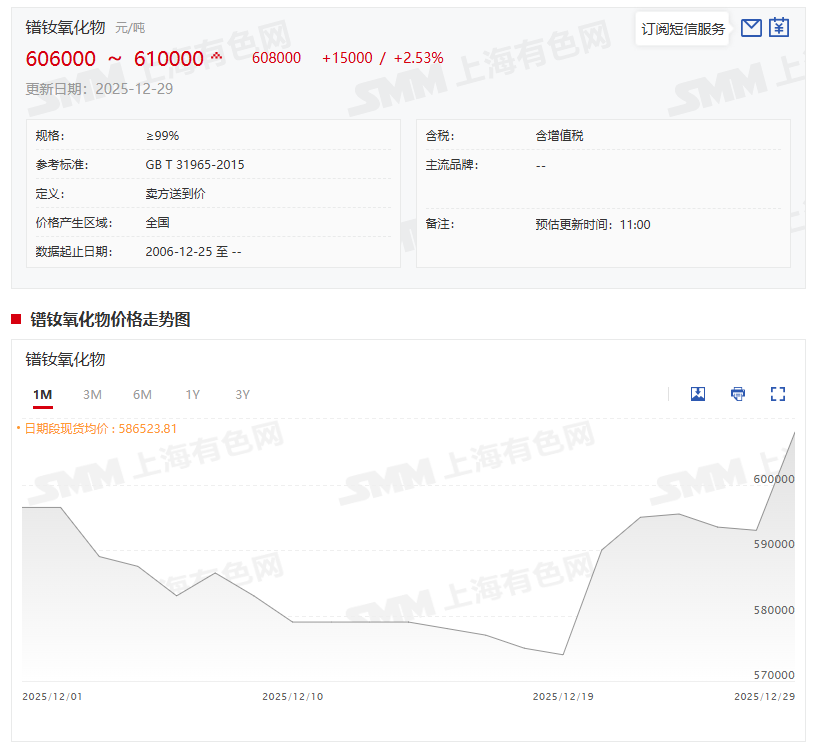Click the spot average price 586523.81 label
Viewport: 819px width, 754px height.
tap(100, 428)
